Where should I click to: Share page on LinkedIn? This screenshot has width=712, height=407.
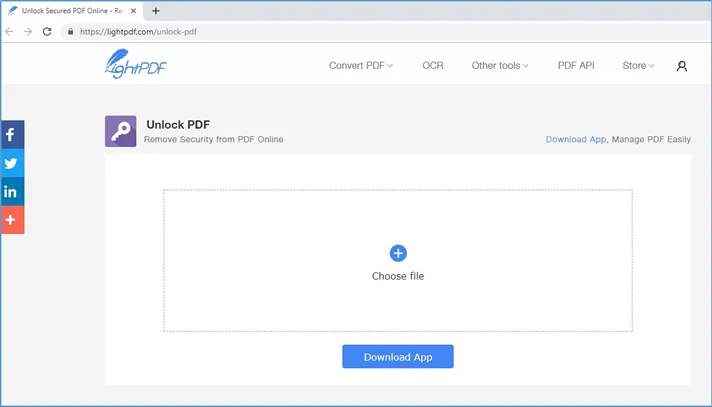click(x=12, y=192)
